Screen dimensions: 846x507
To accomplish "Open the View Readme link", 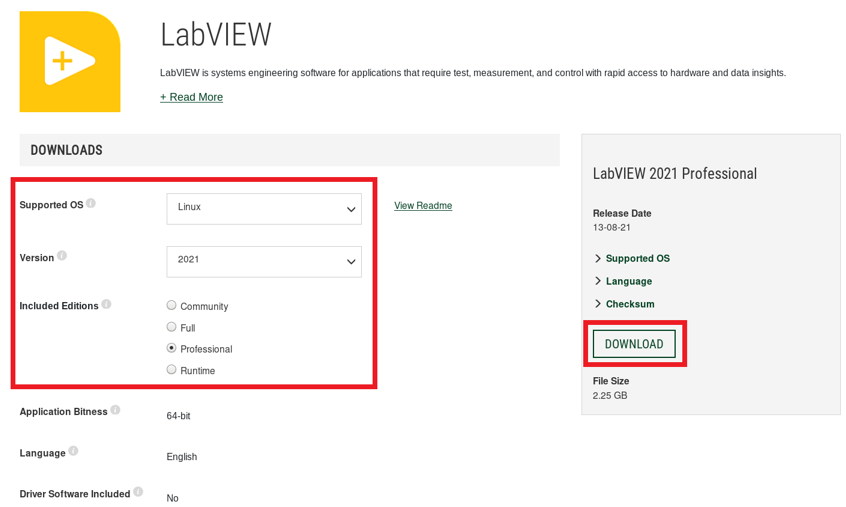I will click(423, 205).
